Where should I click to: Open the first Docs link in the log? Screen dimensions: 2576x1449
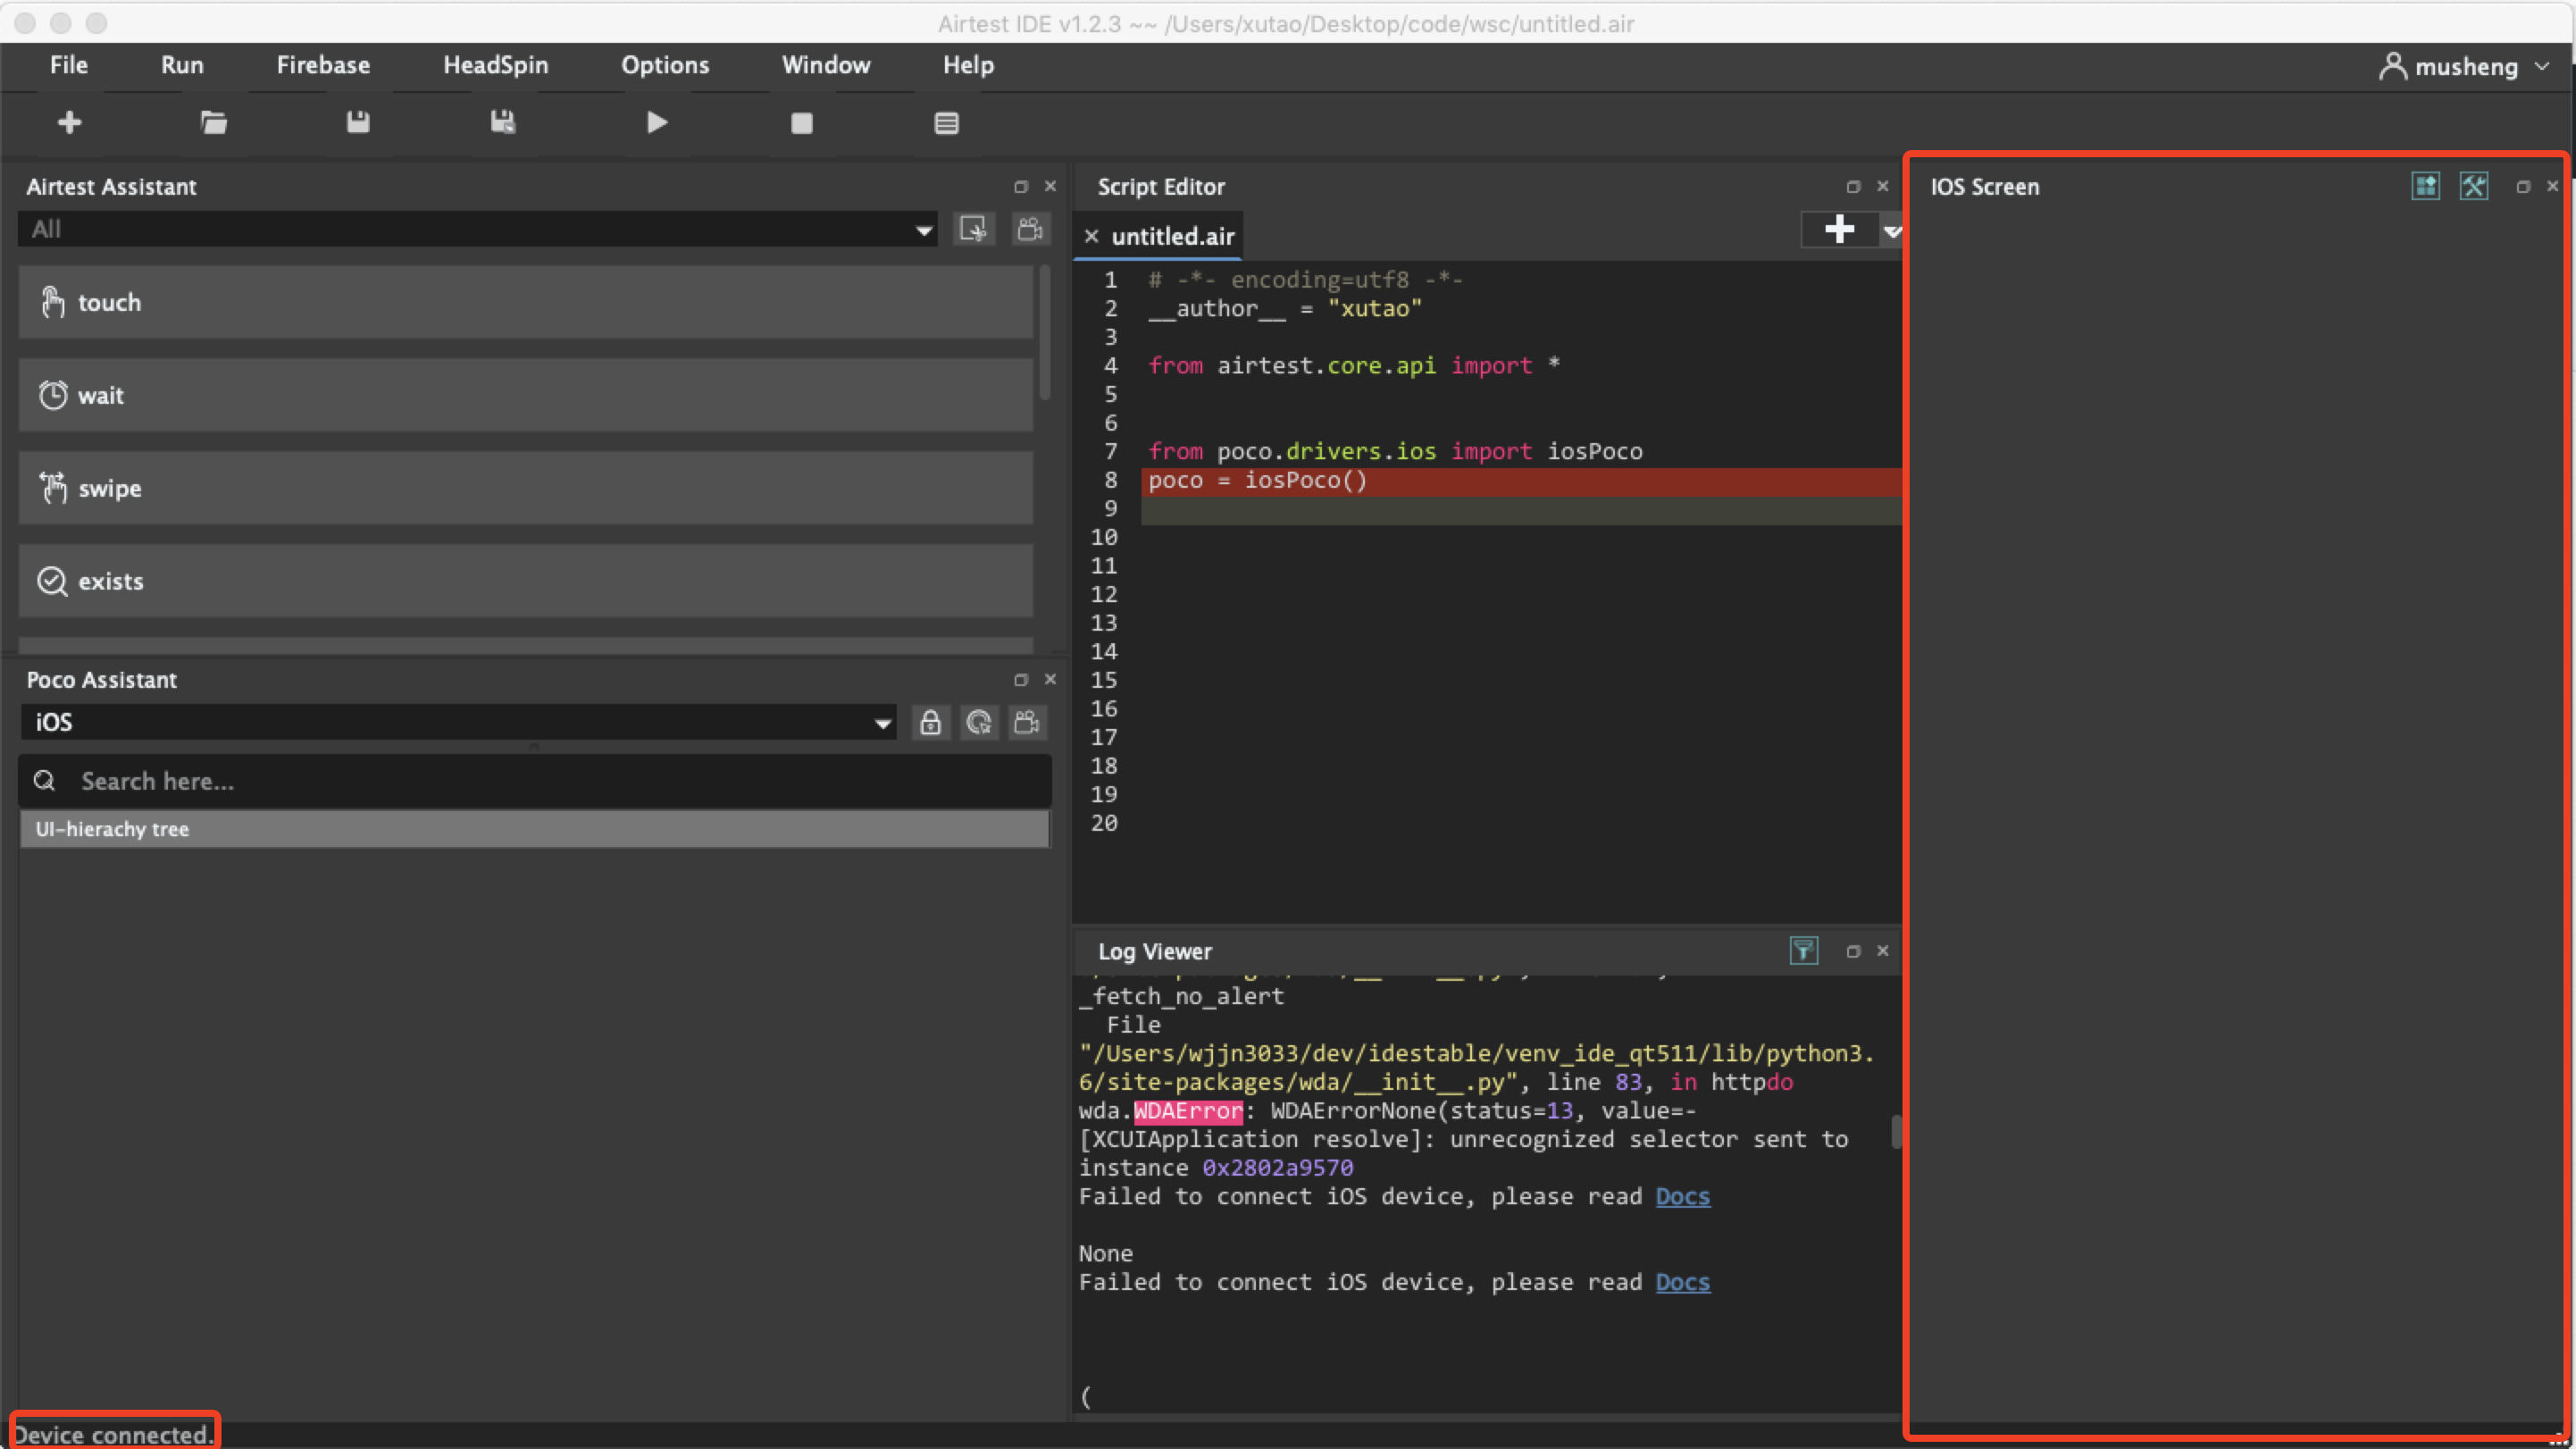click(1682, 1197)
